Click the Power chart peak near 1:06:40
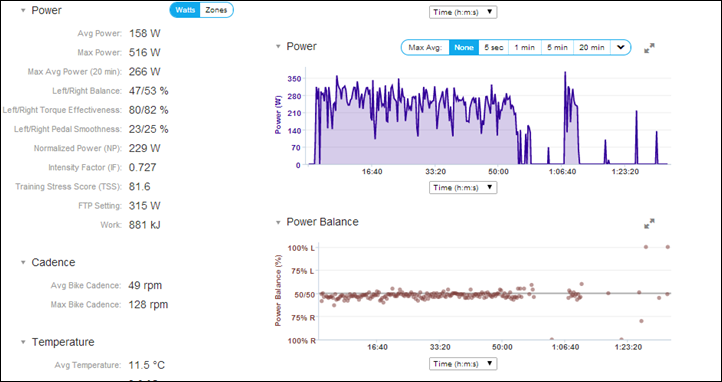Viewport: 722px width, 382px height. click(x=565, y=73)
